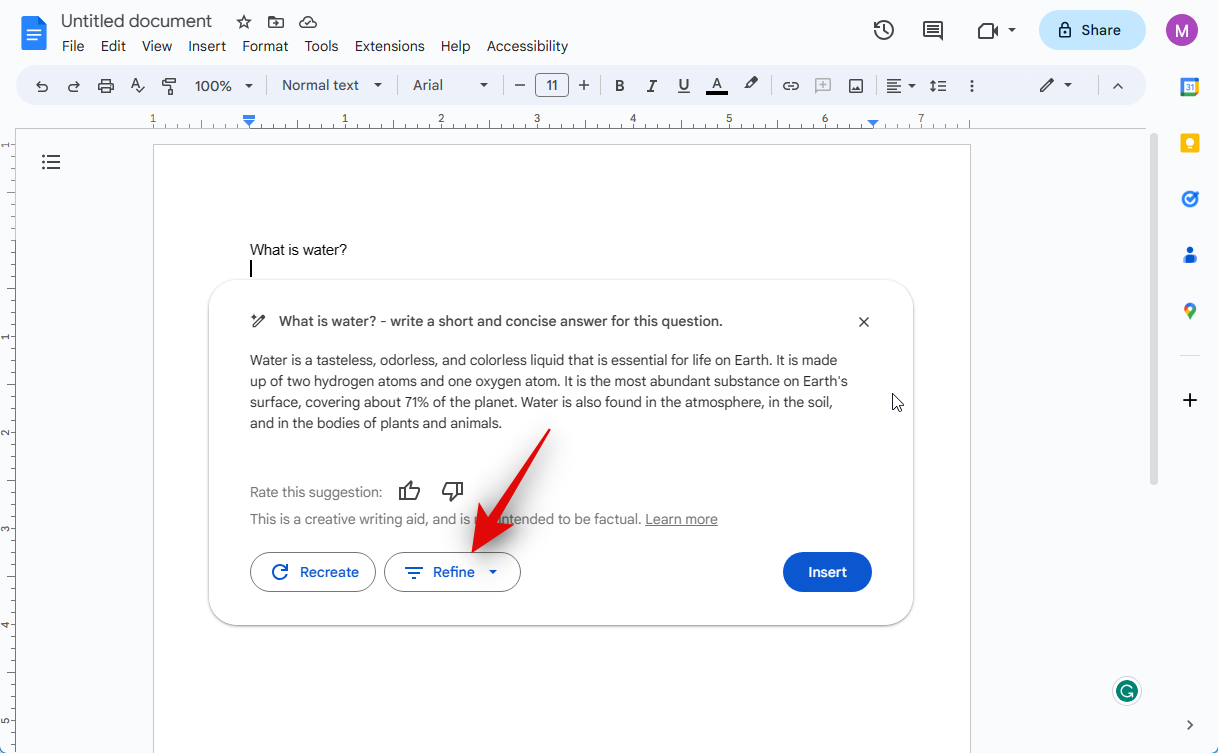Open the Normal text style dropdown
The image size is (1218, 753).
pyautogui.click(x=332, y=86)
